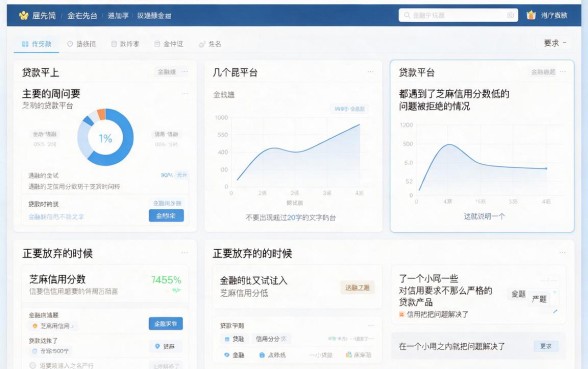588x369 pixels.
Task: Click the blue link text below "贷款时转提"
Action: pos(56,217)
